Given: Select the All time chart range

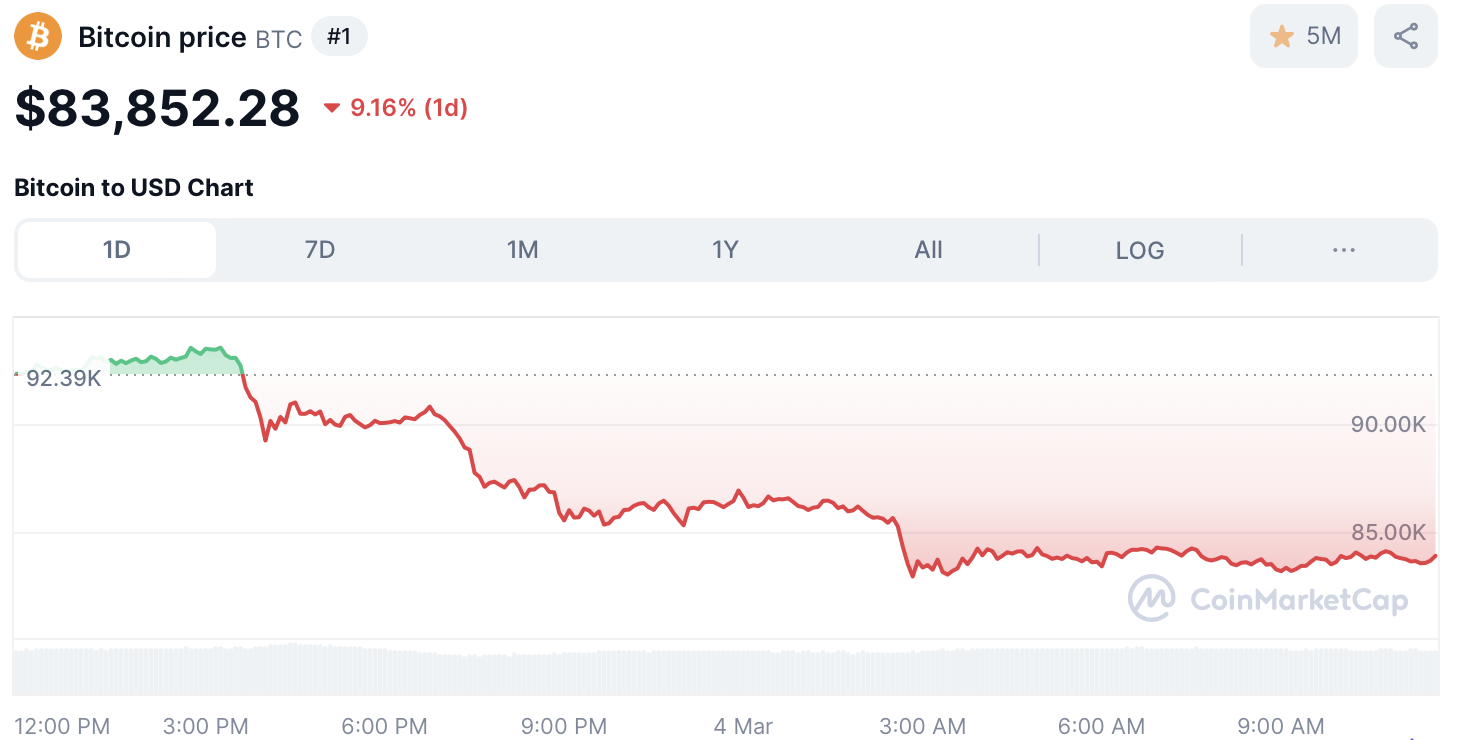Looking at the screenshot, I should pos(928,250).
